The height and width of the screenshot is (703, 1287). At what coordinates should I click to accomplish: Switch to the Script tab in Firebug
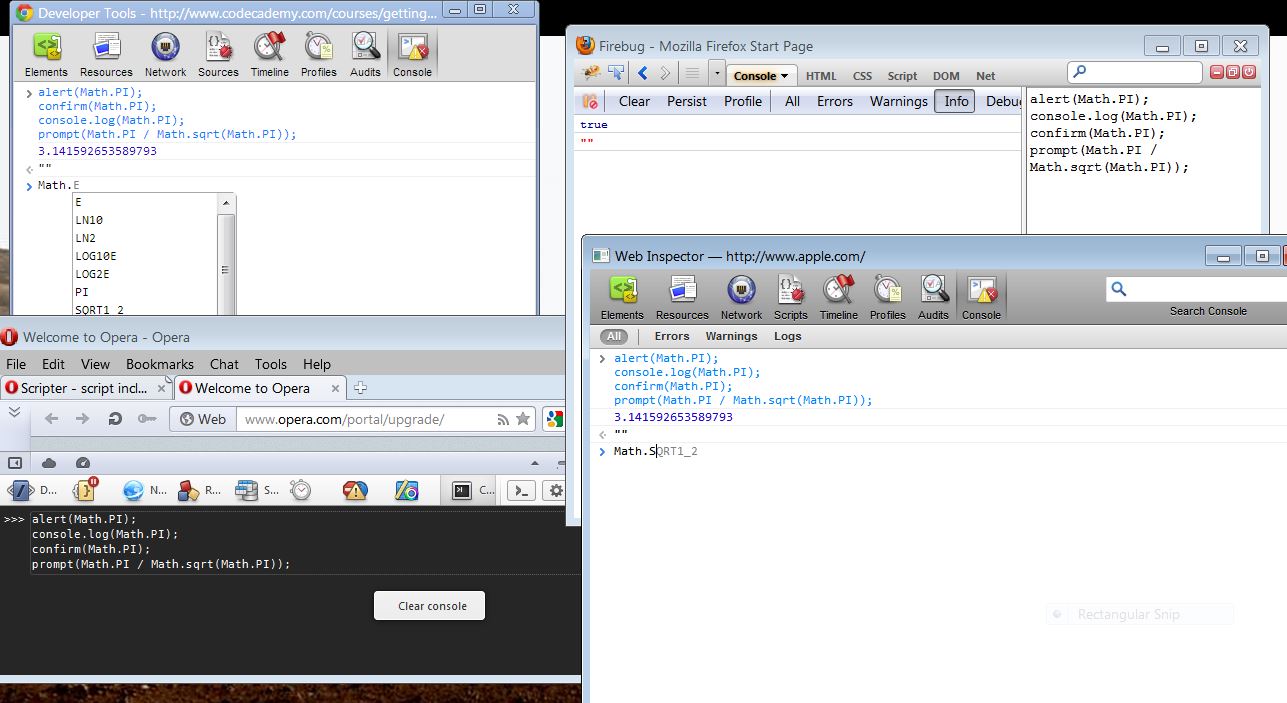click(x=902, y=76)
